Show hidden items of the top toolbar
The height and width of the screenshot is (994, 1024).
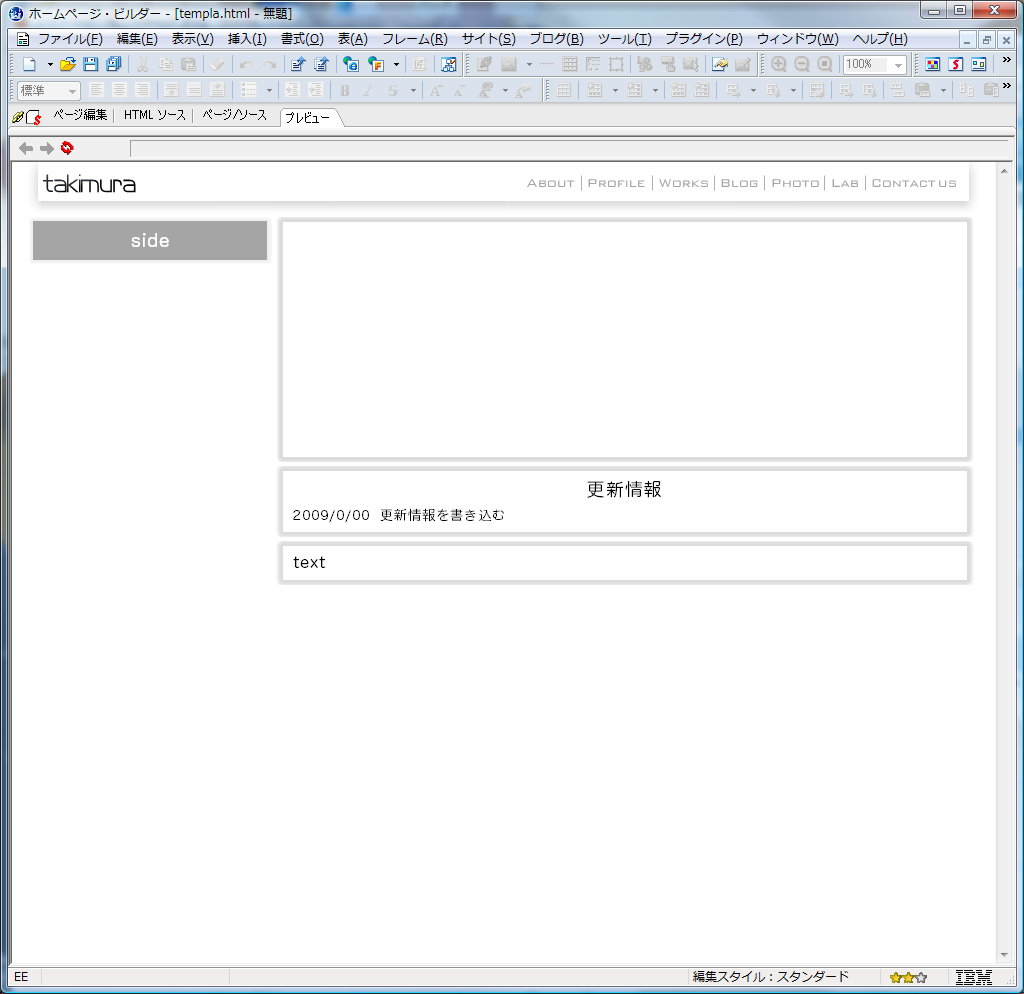[1006, 60]
